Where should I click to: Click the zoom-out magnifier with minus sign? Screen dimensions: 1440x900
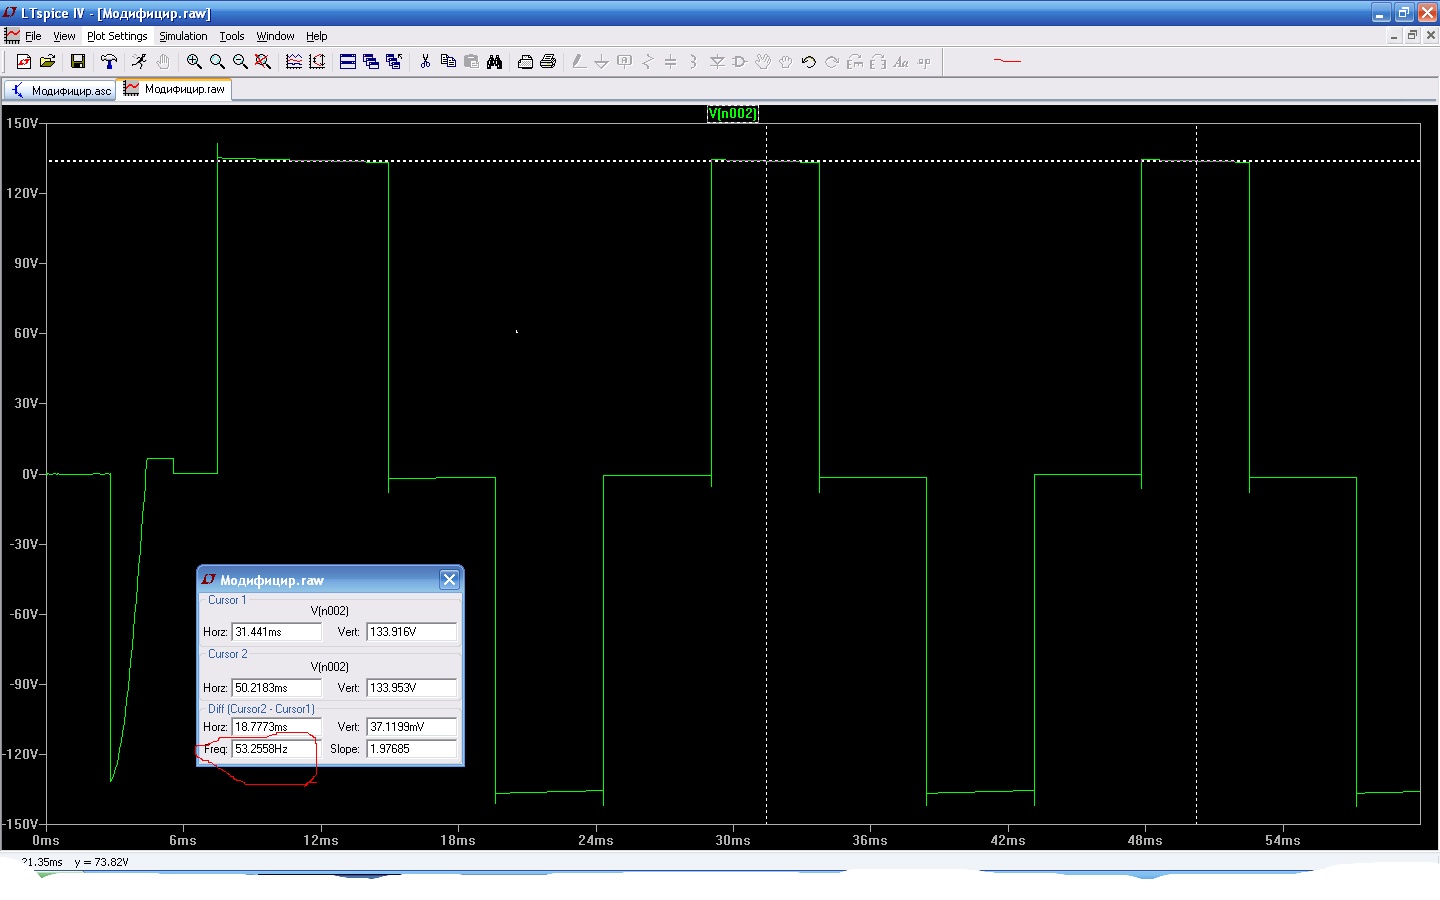pyautogui.click(x=240, y=62)
